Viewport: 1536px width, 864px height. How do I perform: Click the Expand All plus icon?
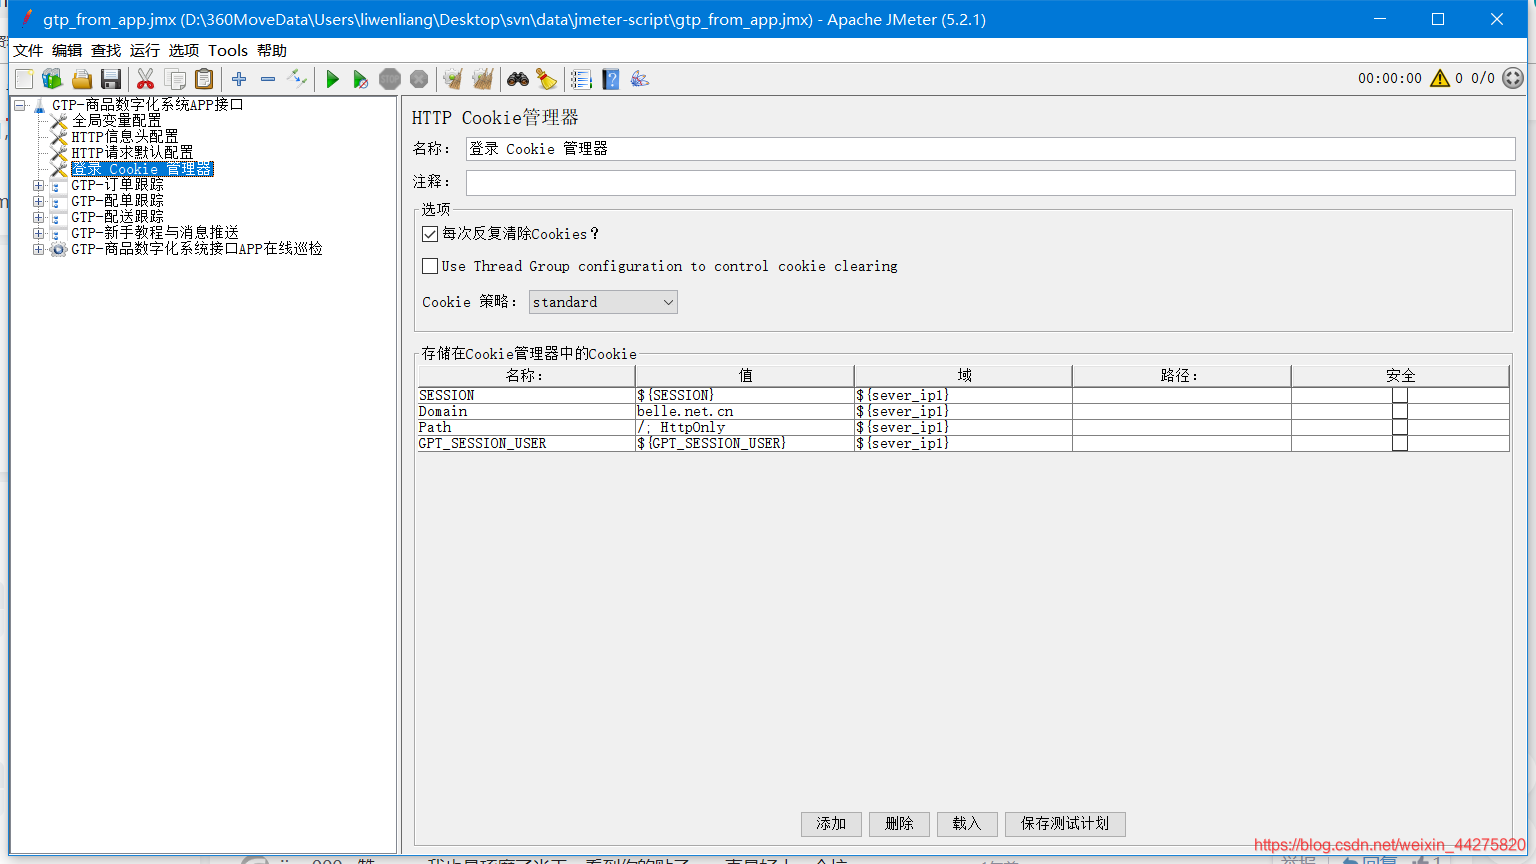[x=239, y=79]
